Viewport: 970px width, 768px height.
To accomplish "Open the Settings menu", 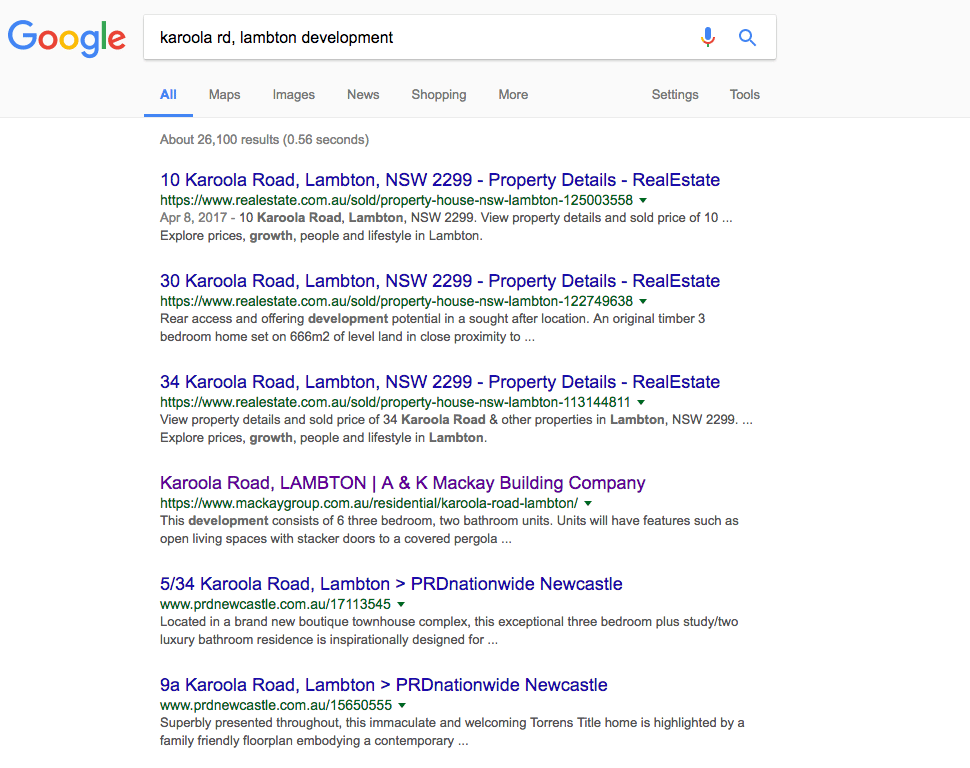I will 675,95.
